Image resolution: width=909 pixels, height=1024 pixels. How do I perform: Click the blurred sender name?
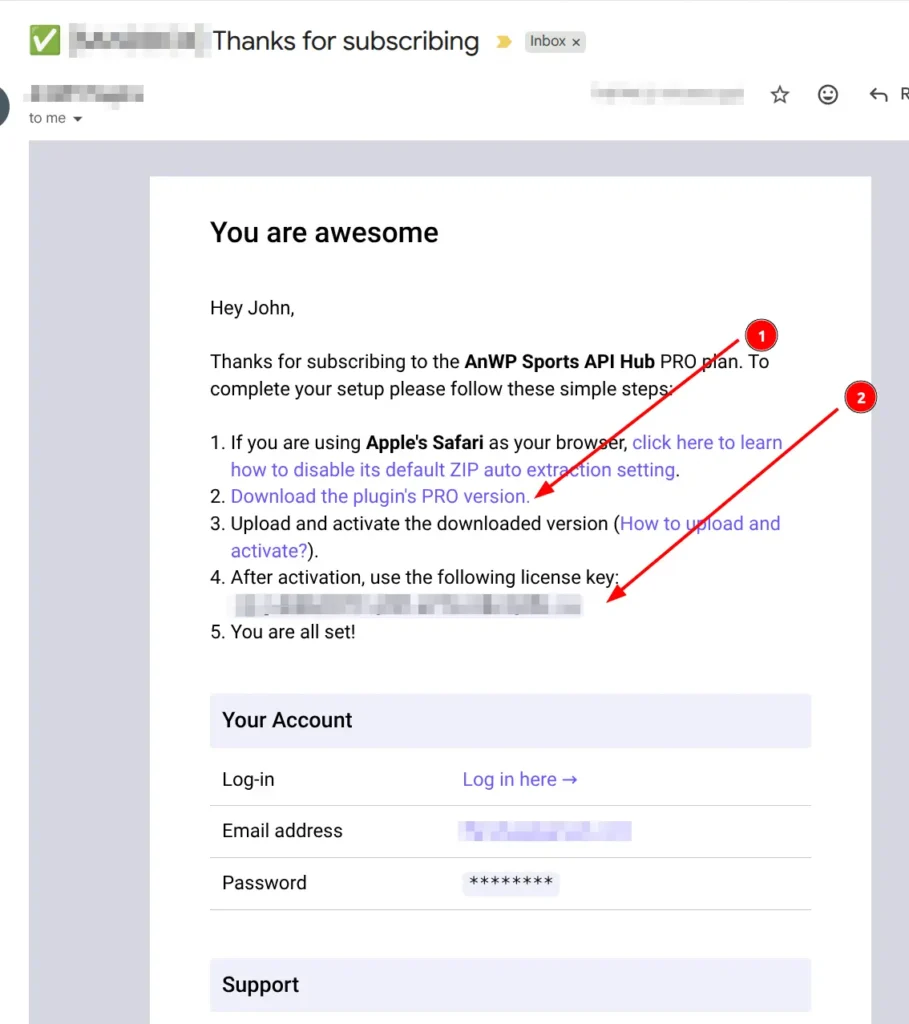[x=86, y=95]
